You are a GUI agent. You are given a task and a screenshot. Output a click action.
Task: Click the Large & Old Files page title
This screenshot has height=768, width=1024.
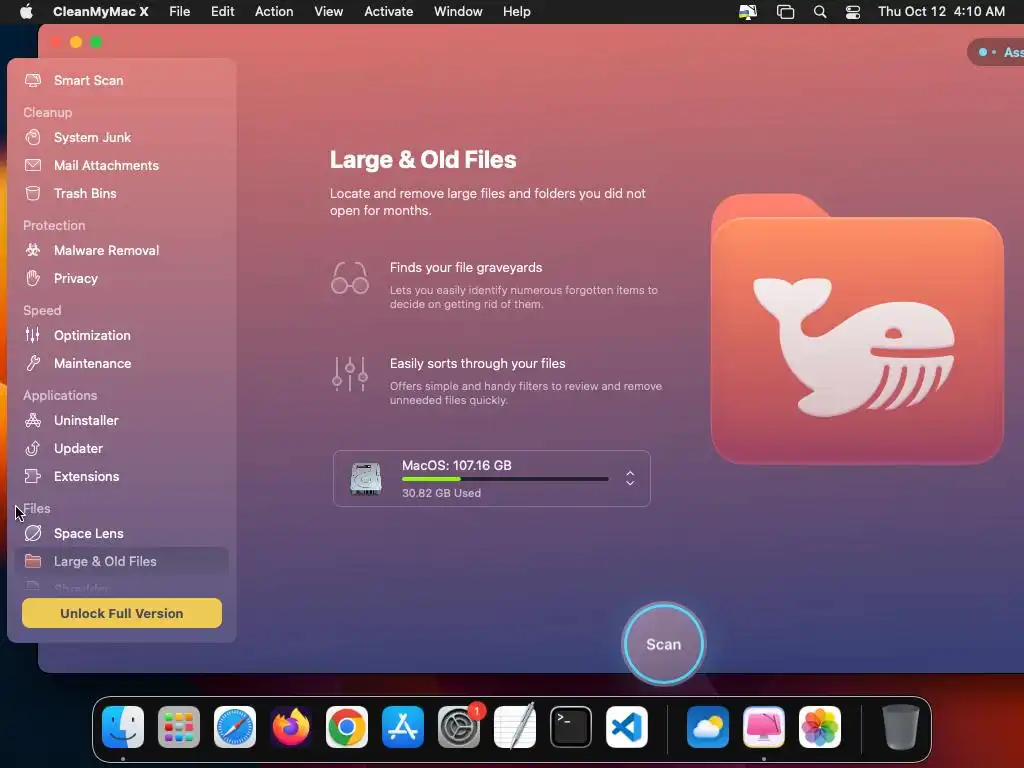(x=423, y=160)
